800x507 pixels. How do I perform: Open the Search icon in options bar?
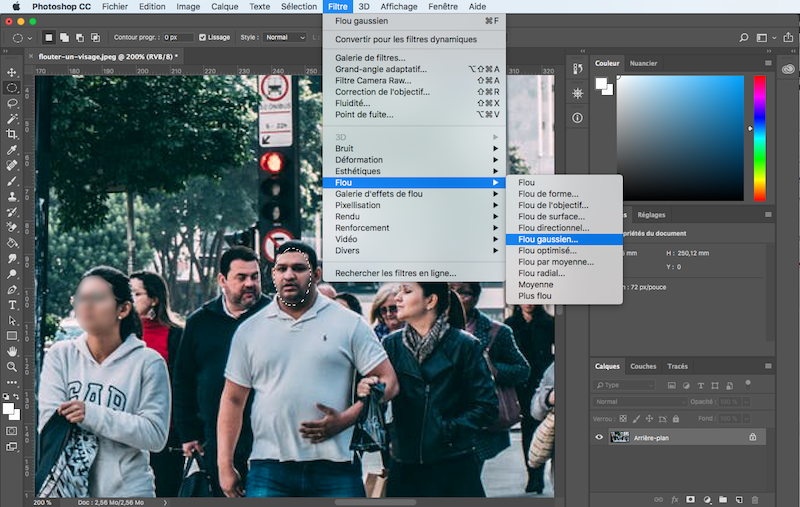744,37
